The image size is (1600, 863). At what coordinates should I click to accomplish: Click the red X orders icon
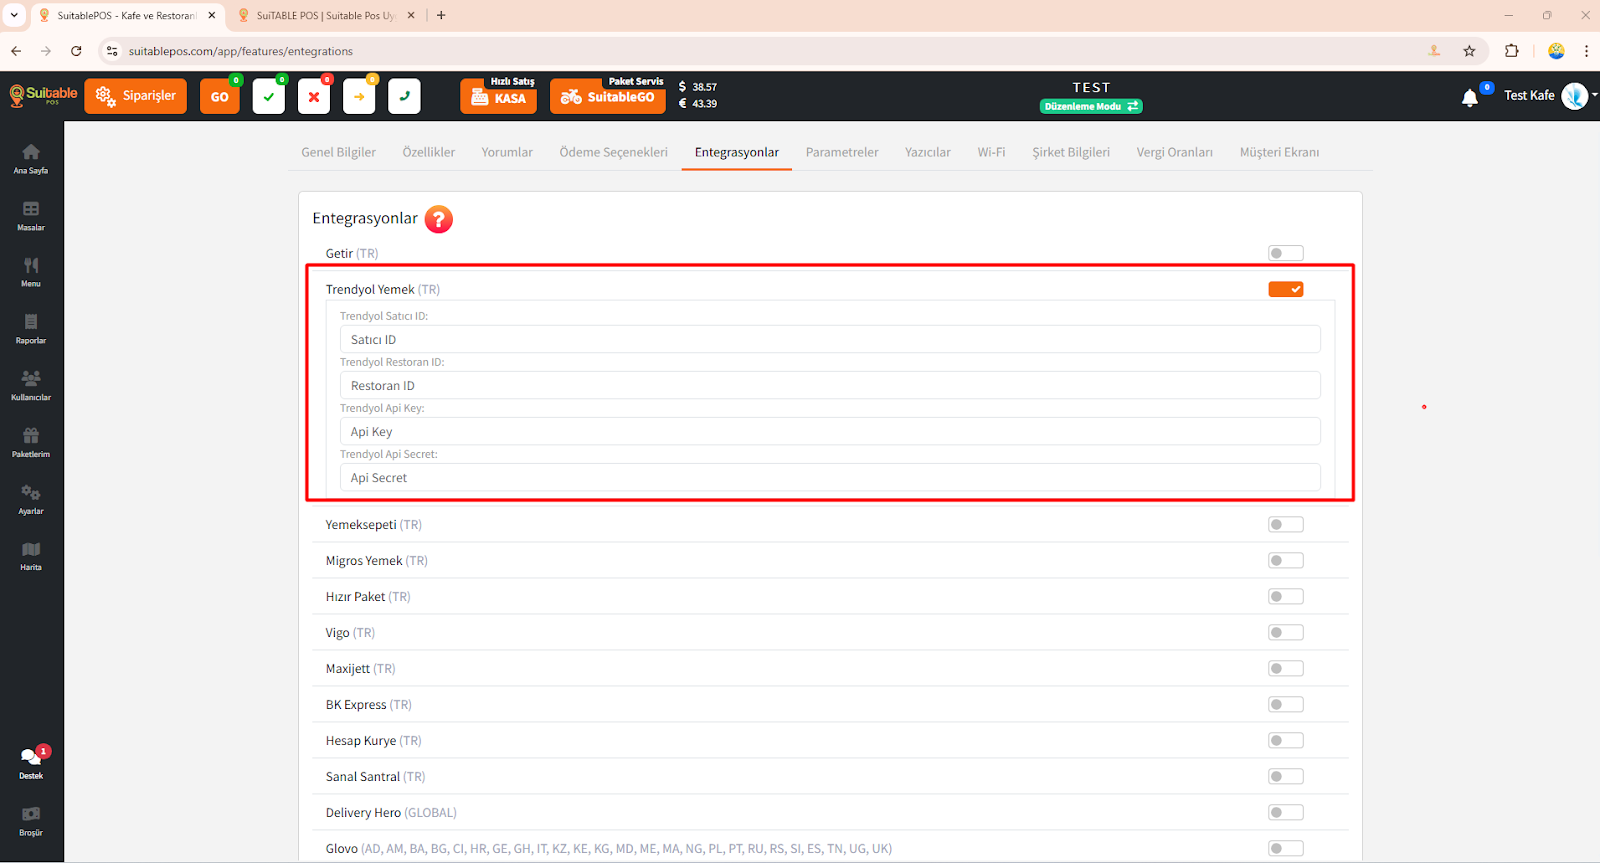pyautogui.click(x=314, y=96)
